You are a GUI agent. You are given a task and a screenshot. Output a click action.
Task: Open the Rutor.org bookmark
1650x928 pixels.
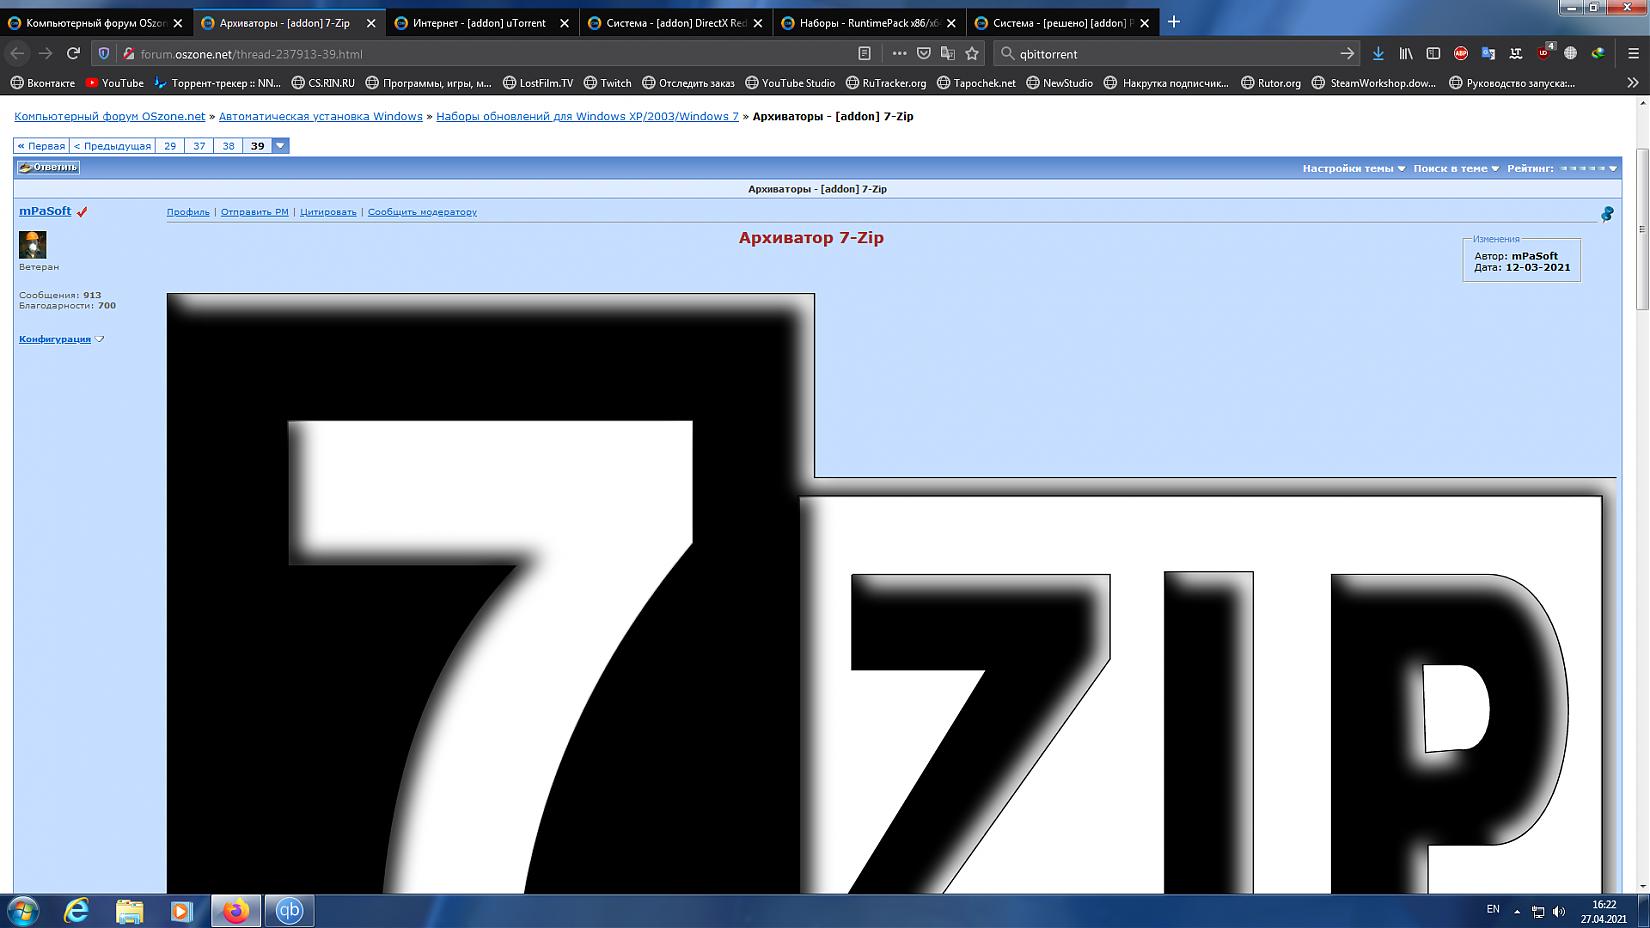(1271, 83)
